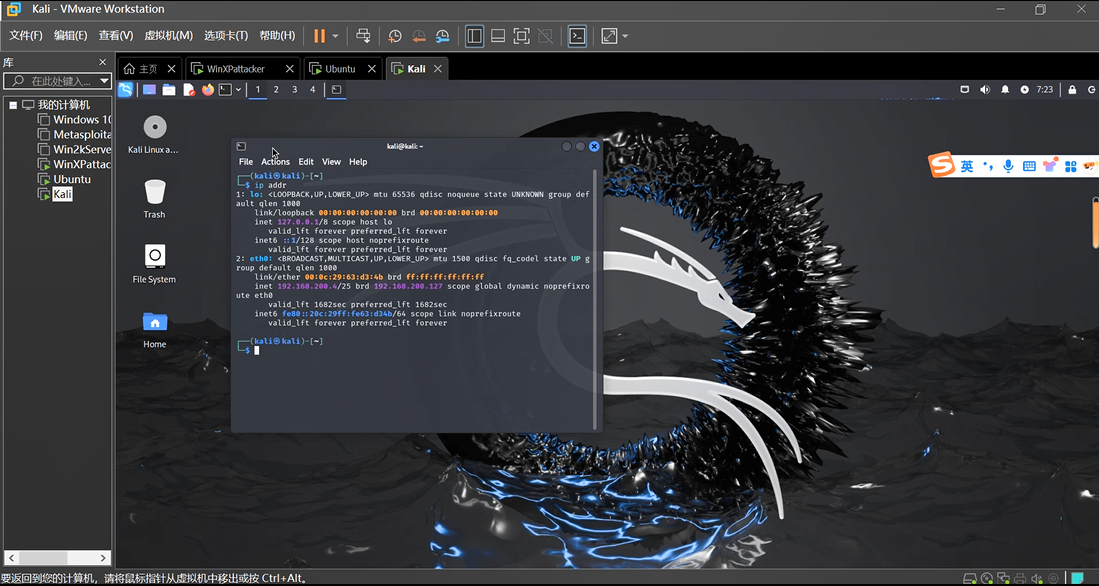Toggle Unity mode icon
Image resolution: width=1099 pixels, height=586 pixels.
click(545, 36)
